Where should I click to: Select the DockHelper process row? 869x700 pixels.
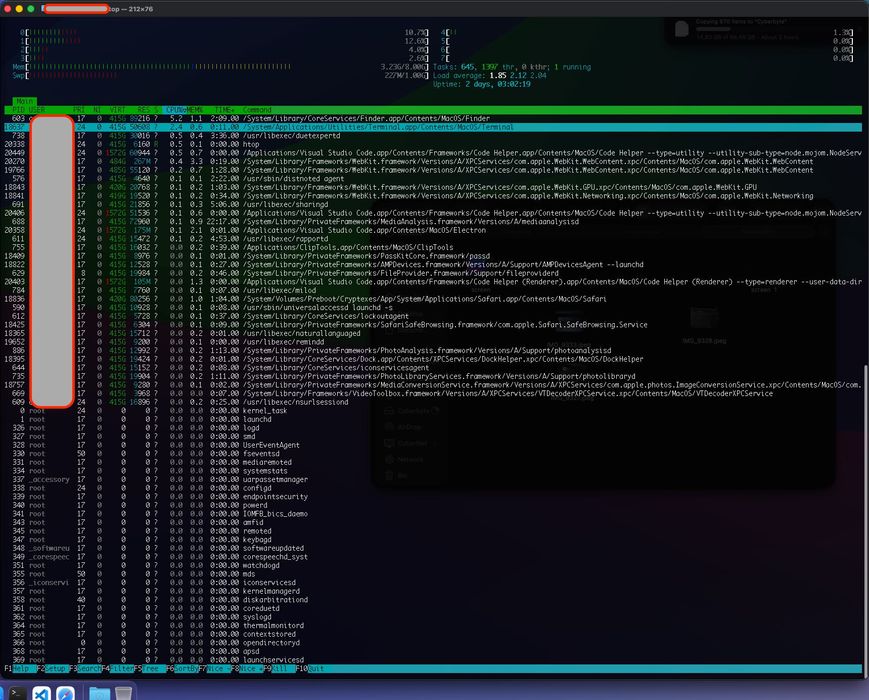433,359
